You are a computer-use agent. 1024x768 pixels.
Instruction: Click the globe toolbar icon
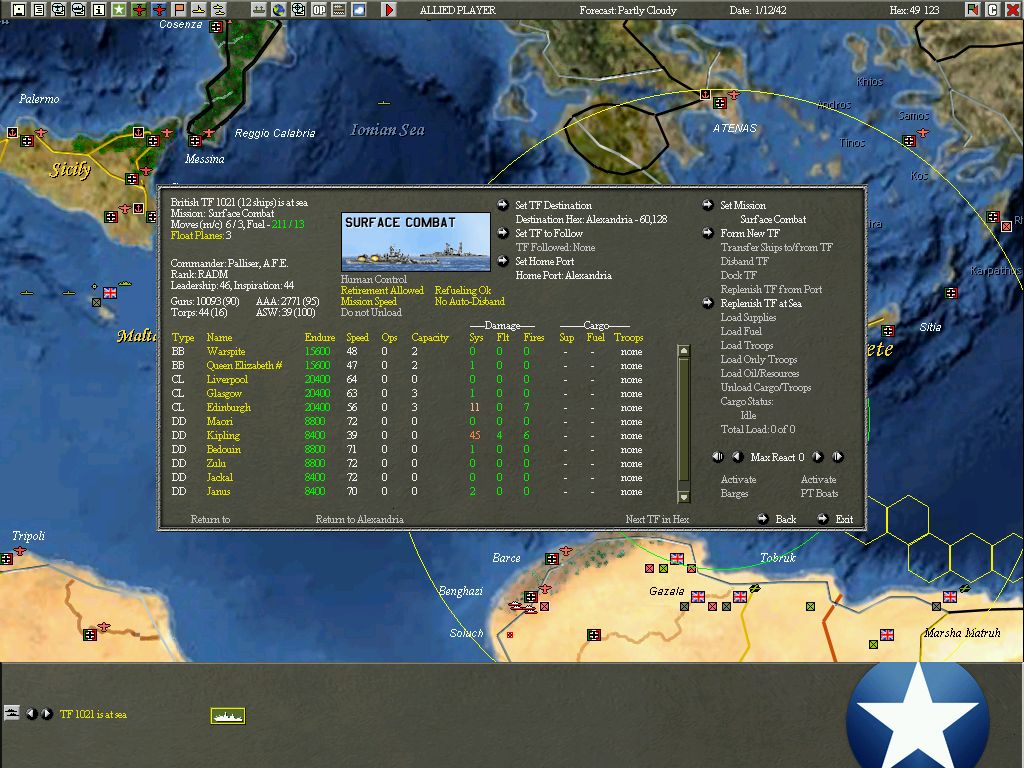[279, 9]
